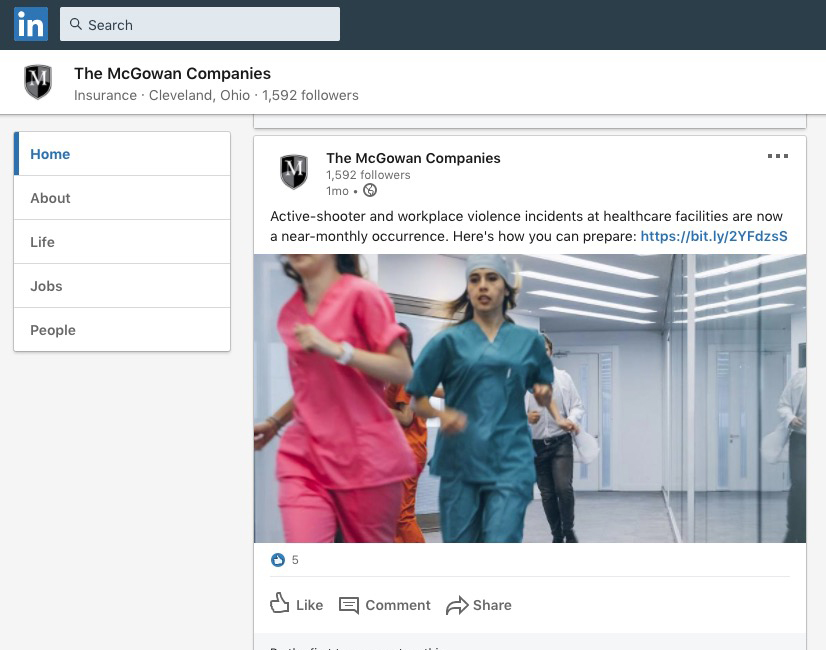Screen dimensions: 826x650
Task: Click The McGowan Companies post author name
Action: pyautogui.click(x=413, y=158)
